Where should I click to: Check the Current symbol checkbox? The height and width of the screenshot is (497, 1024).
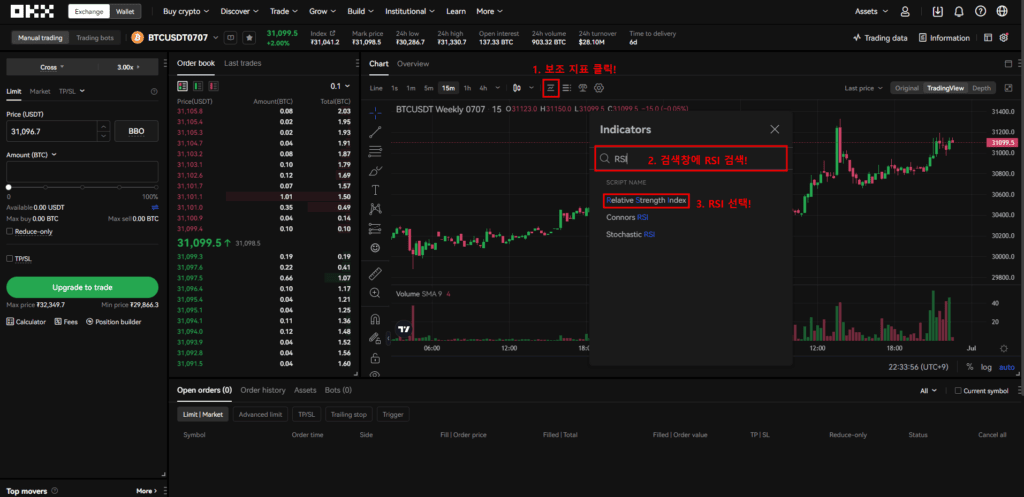click(x=957, y=391)
